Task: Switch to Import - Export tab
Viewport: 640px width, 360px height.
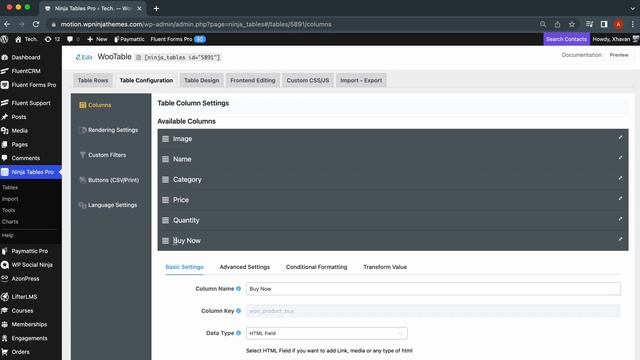Action: [361, 80]
